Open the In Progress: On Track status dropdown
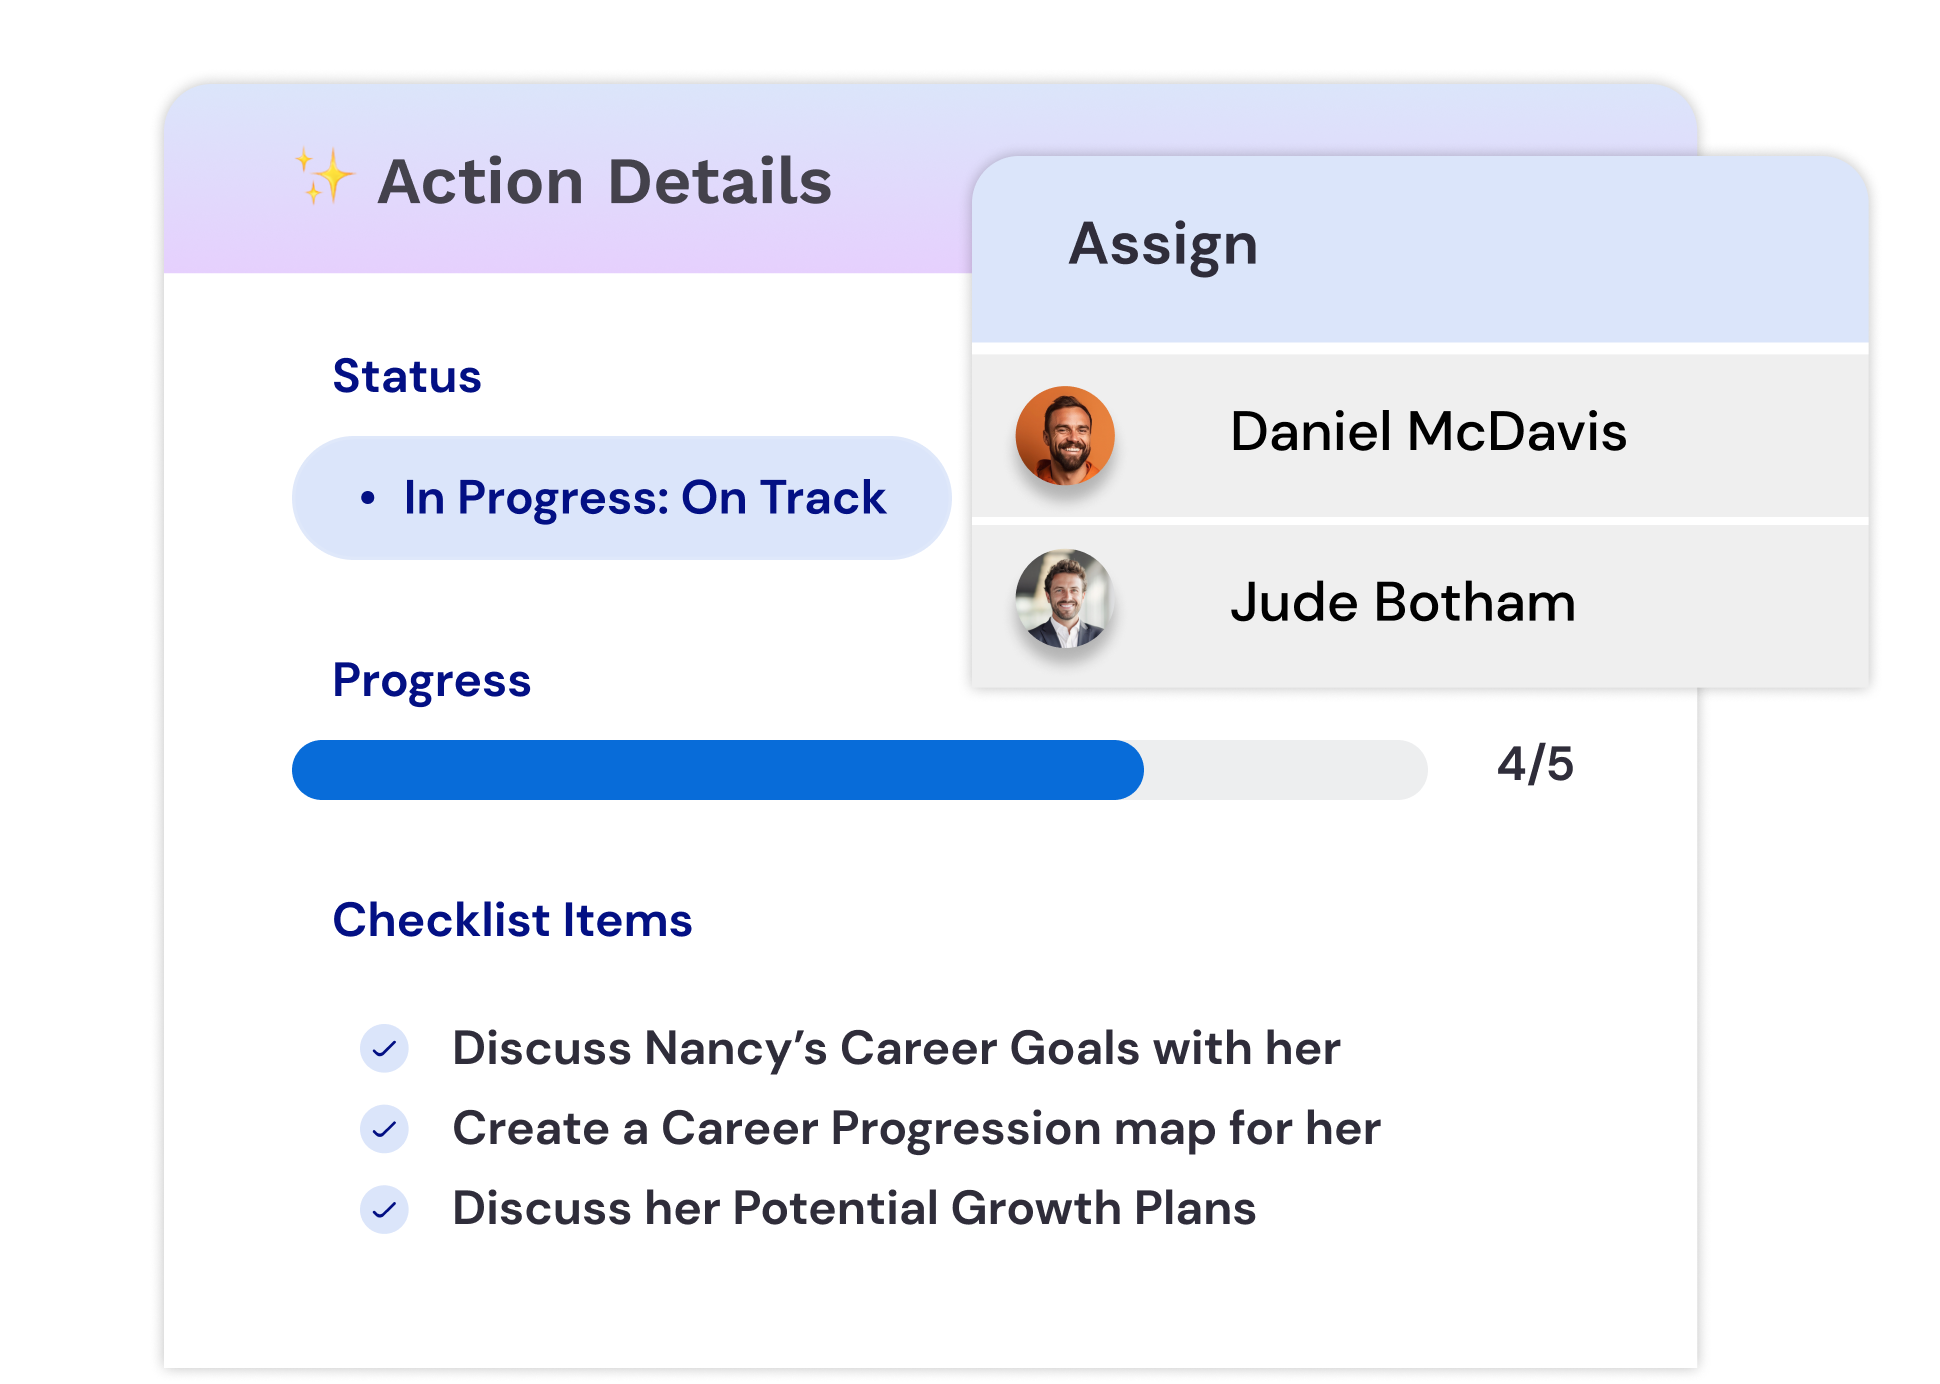The width and height of the screenshot is (1940, 1384). coord(621,498)
